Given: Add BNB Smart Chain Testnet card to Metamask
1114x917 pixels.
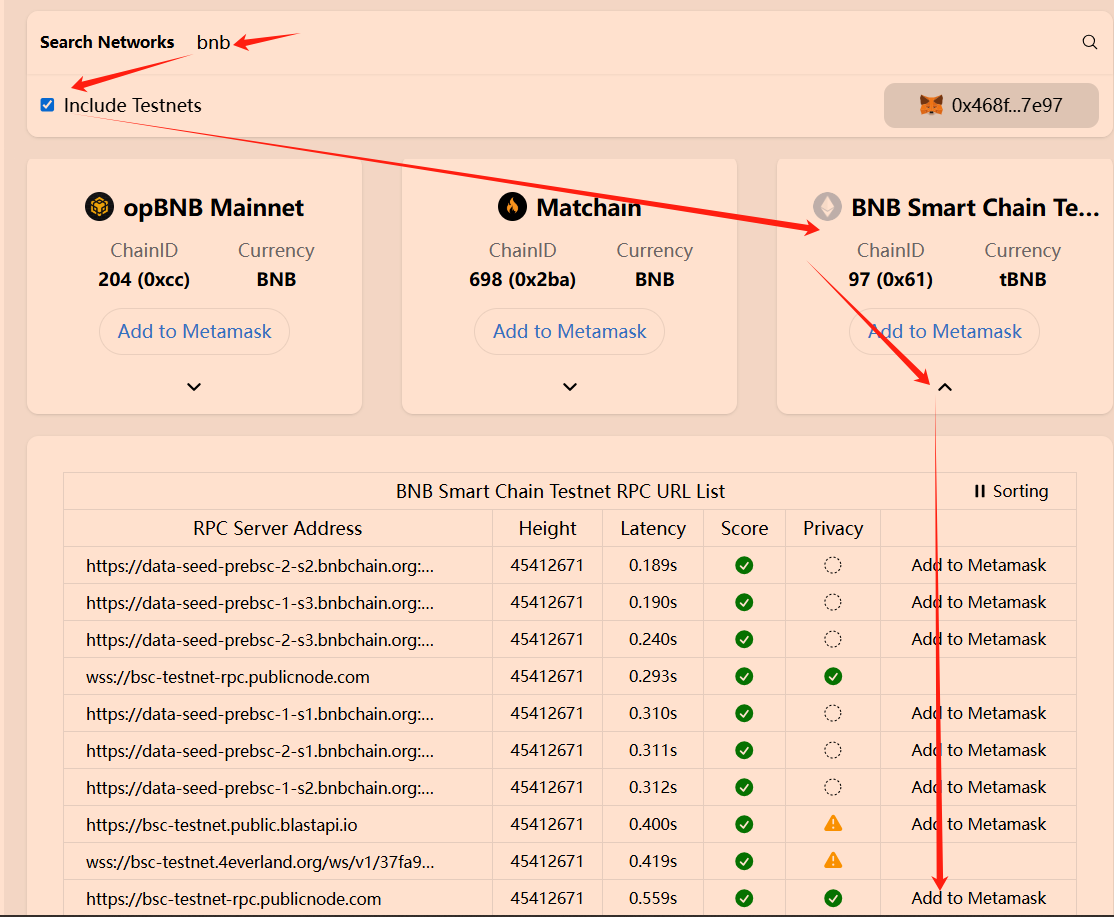Looking at the screenshot, I should [945, 331].
